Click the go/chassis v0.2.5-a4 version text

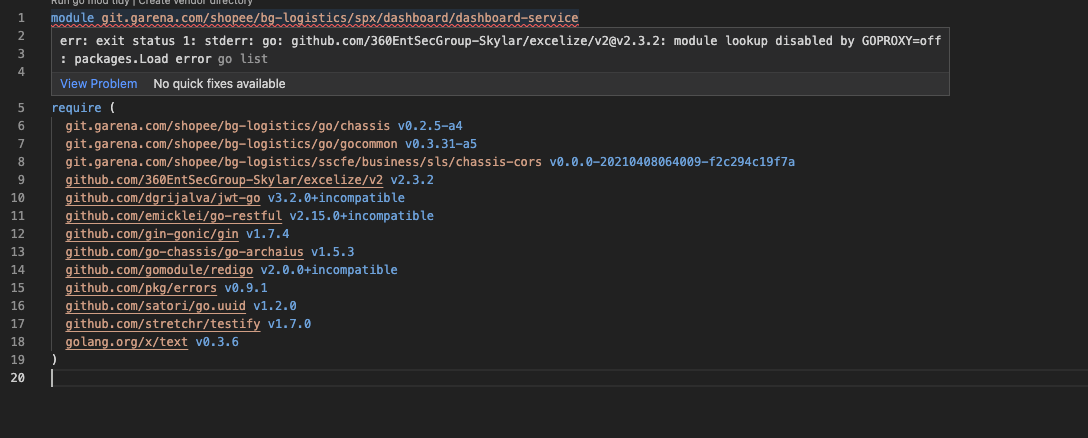point(430,126)
